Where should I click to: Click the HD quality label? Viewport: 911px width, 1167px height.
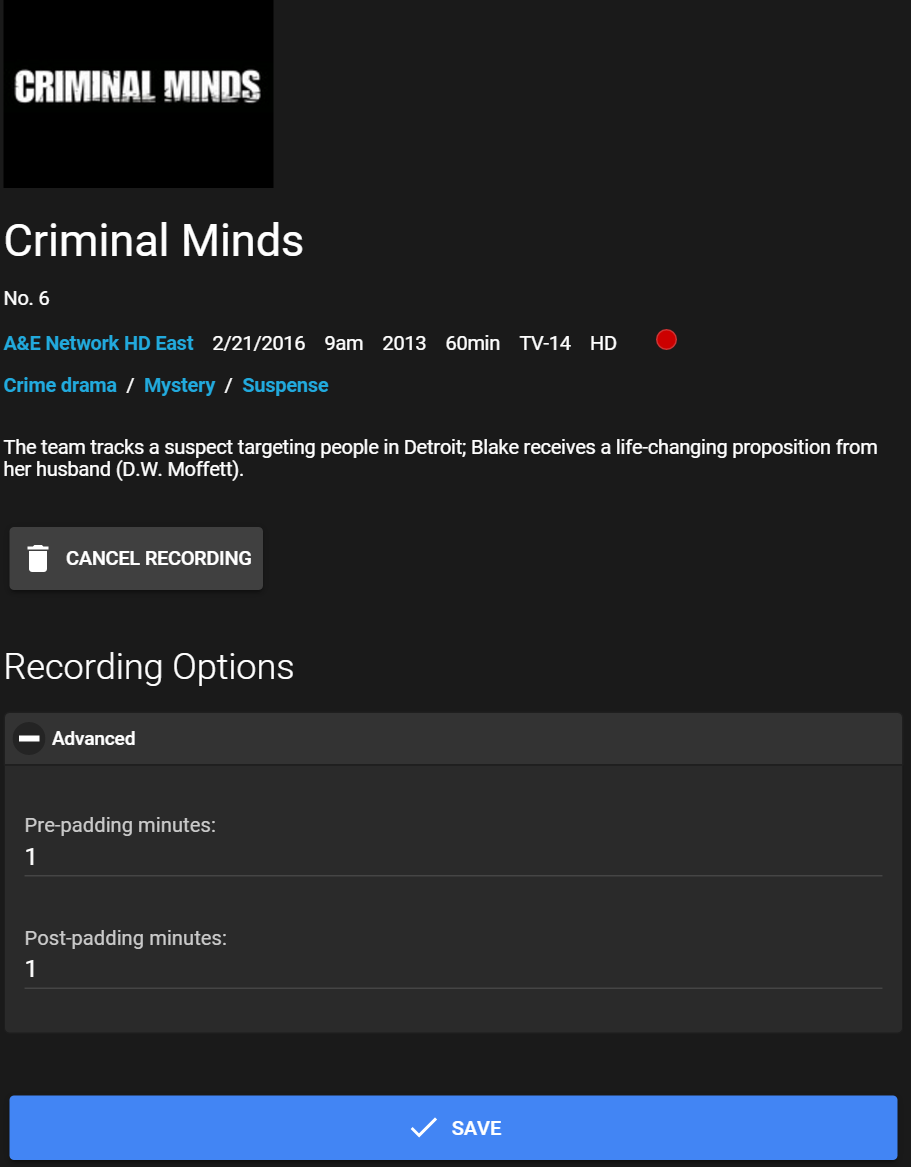(x=603, y=344)
